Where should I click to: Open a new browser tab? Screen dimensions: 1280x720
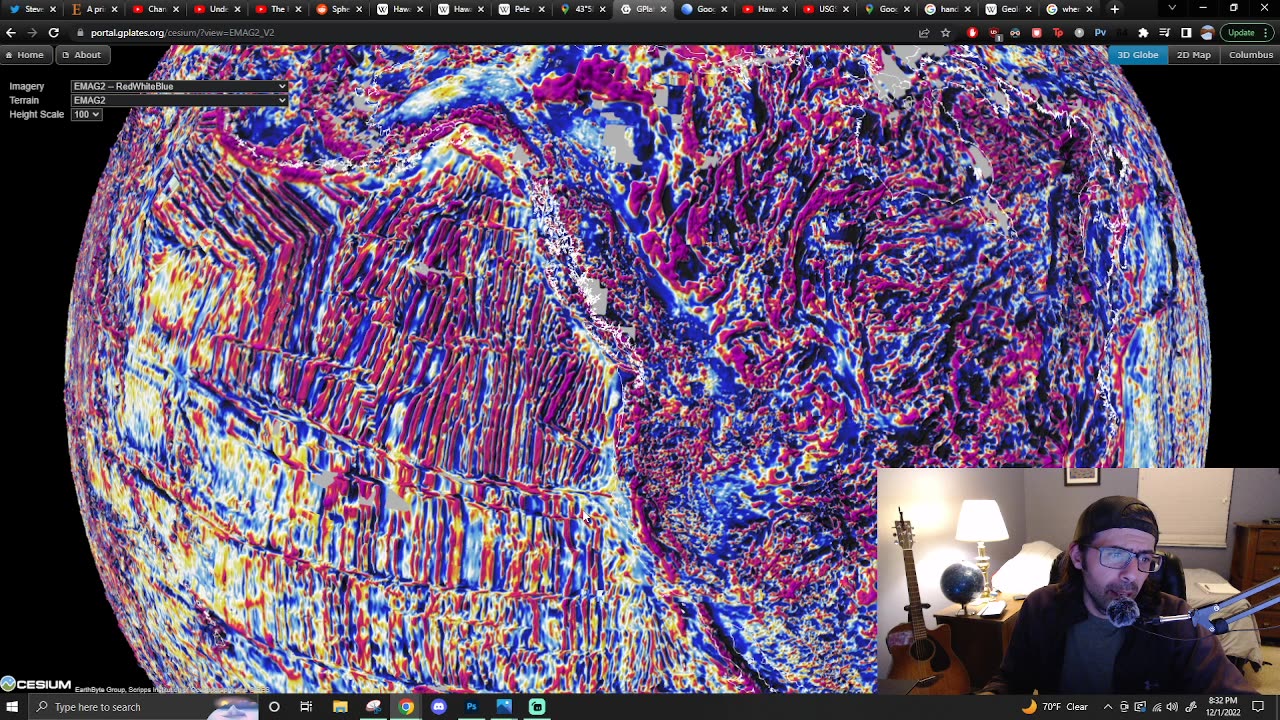pyautogui.click(x=1114, y=9)
